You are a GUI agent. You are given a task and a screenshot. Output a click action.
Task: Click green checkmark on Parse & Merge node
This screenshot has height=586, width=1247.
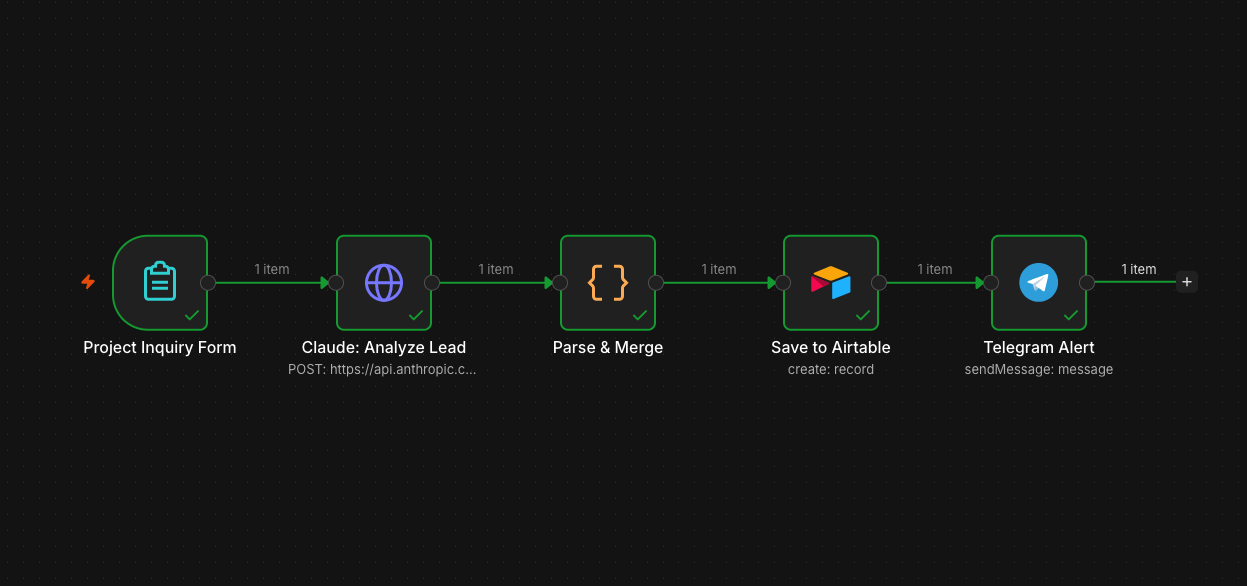pos(639,315)
